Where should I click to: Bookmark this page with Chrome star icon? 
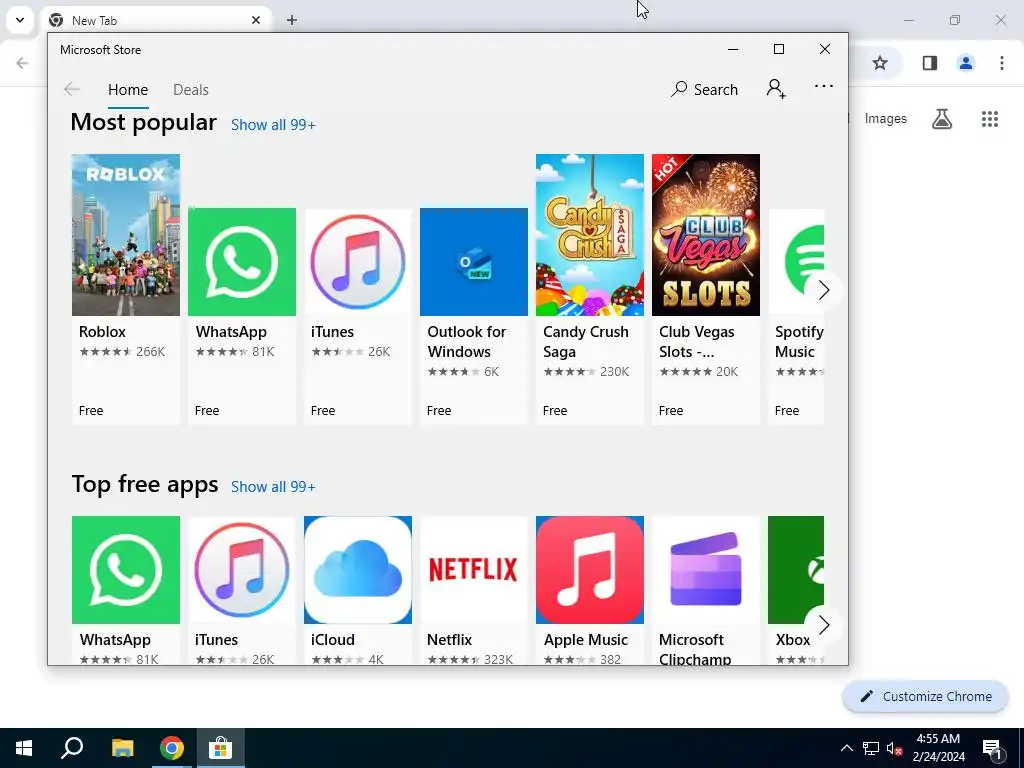[880, 63]
